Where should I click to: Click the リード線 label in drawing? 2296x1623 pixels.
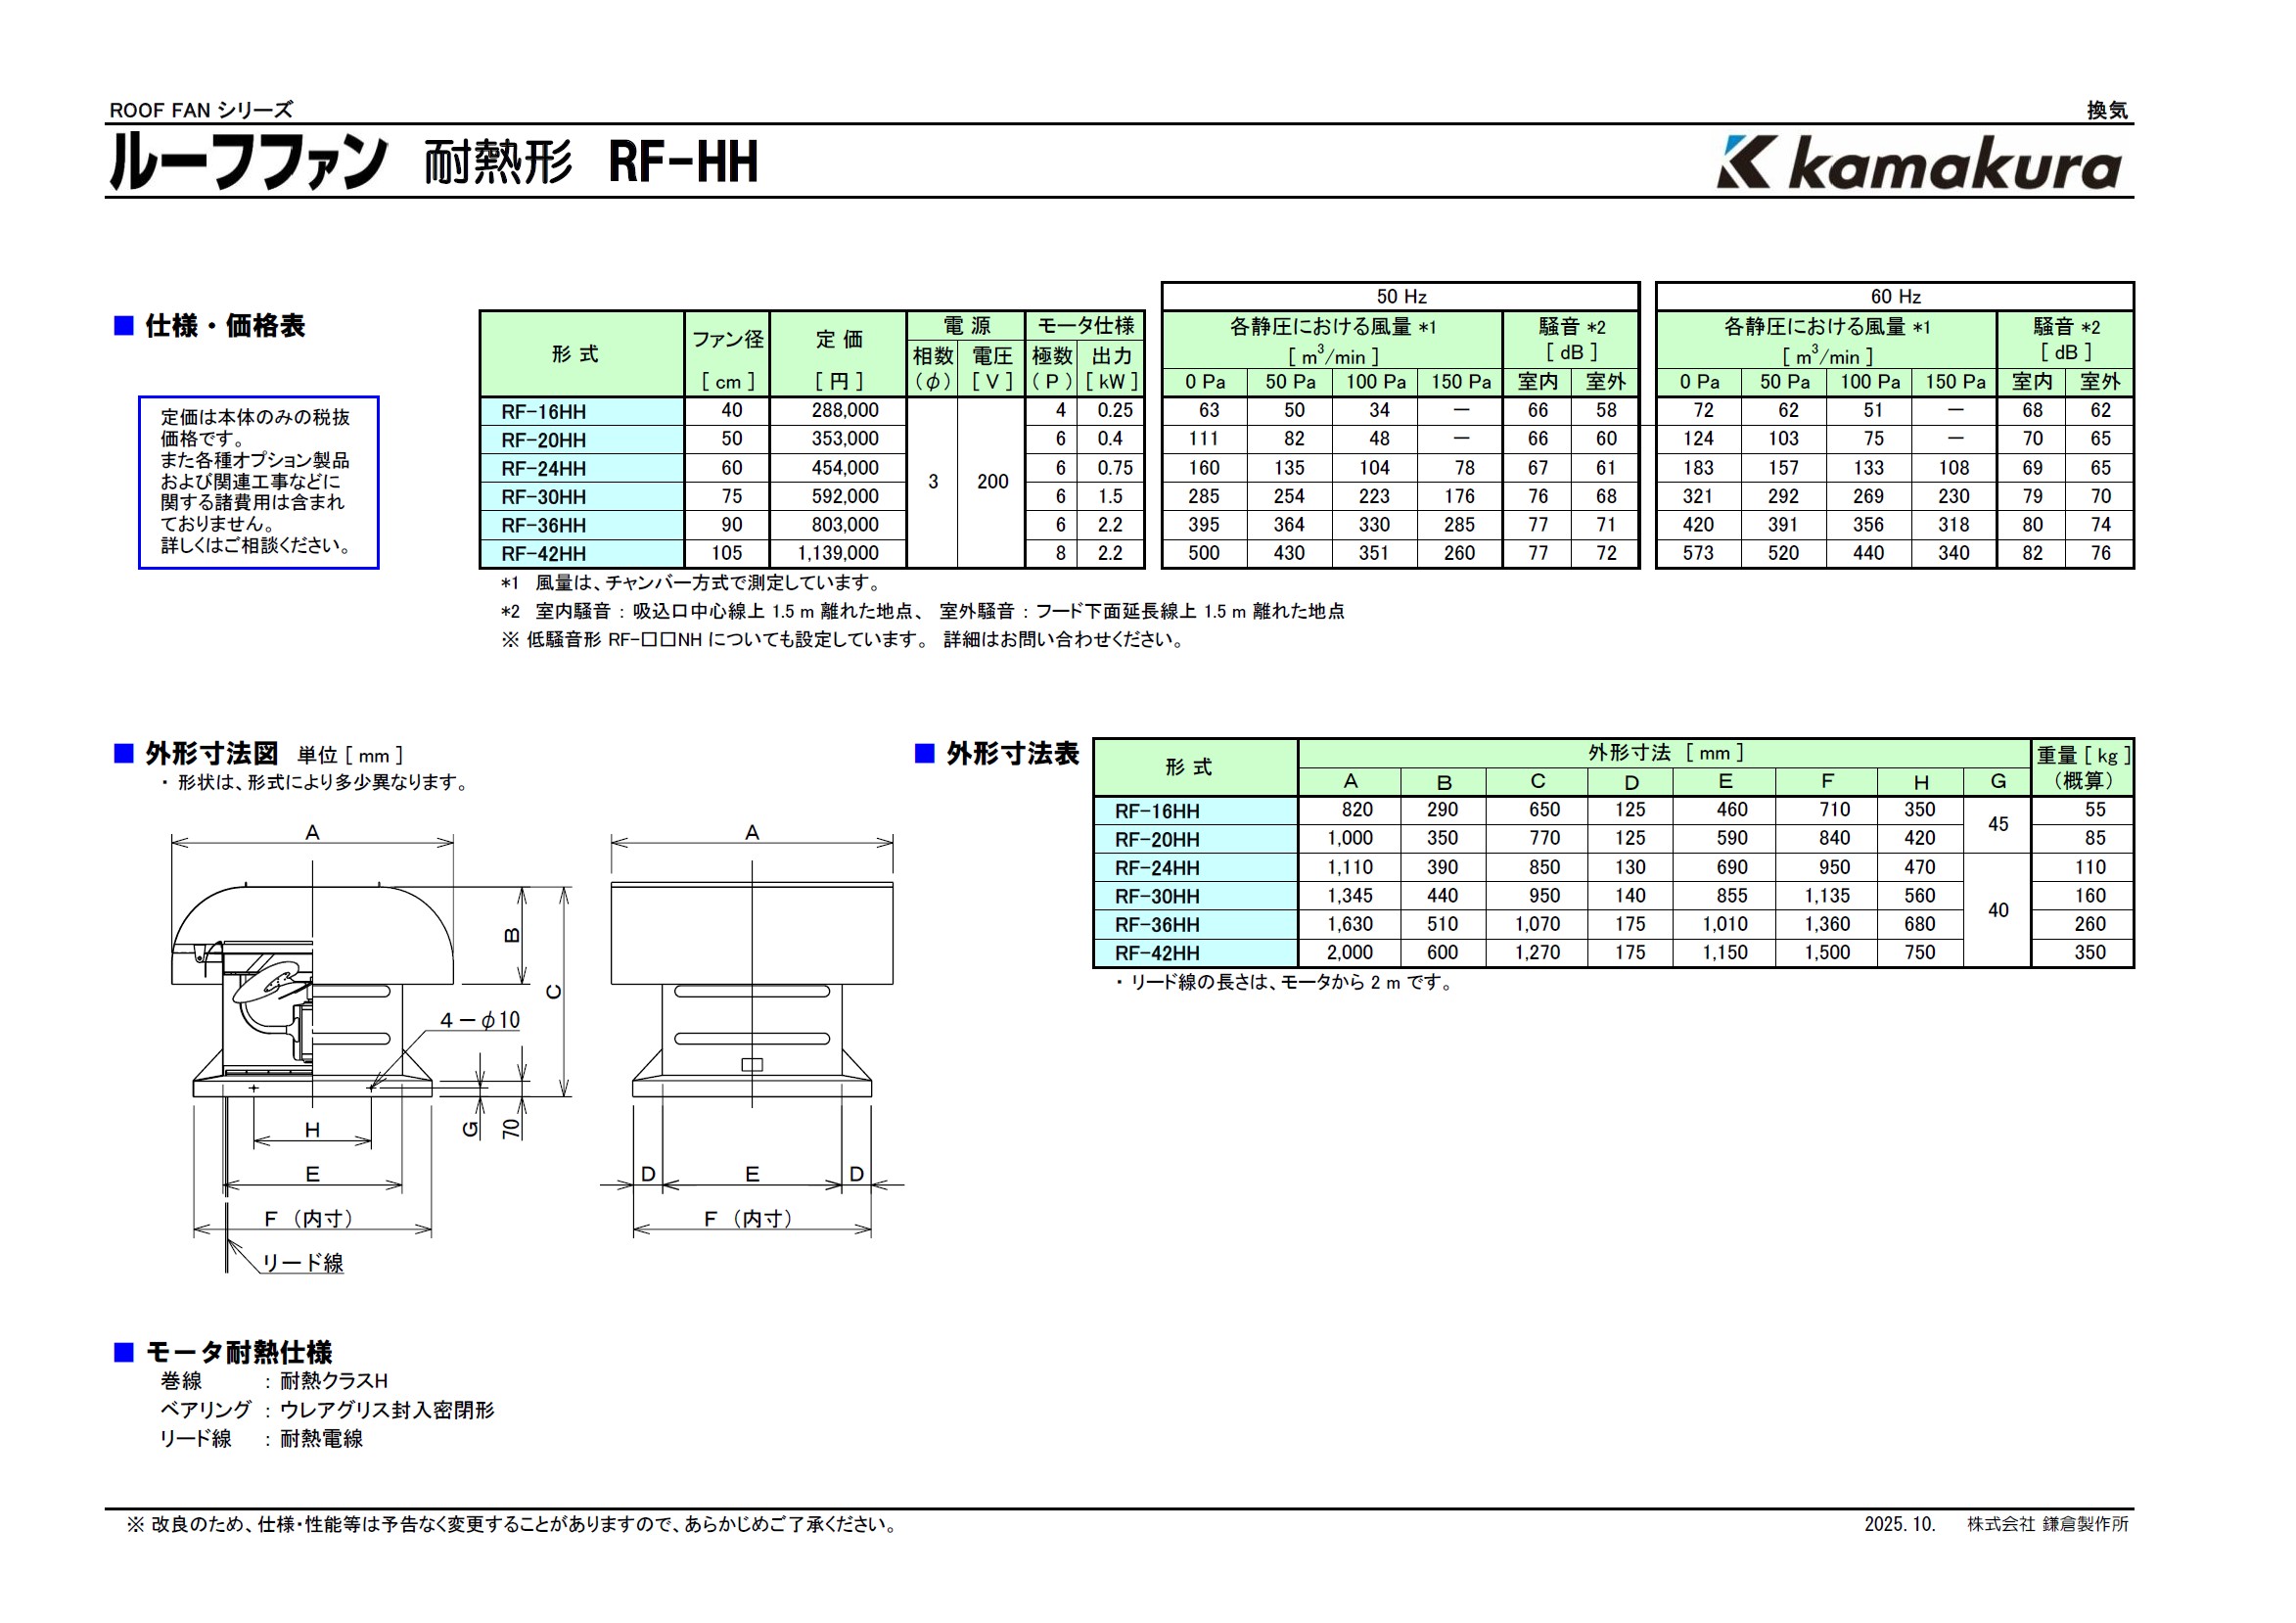coord(302,1263)
